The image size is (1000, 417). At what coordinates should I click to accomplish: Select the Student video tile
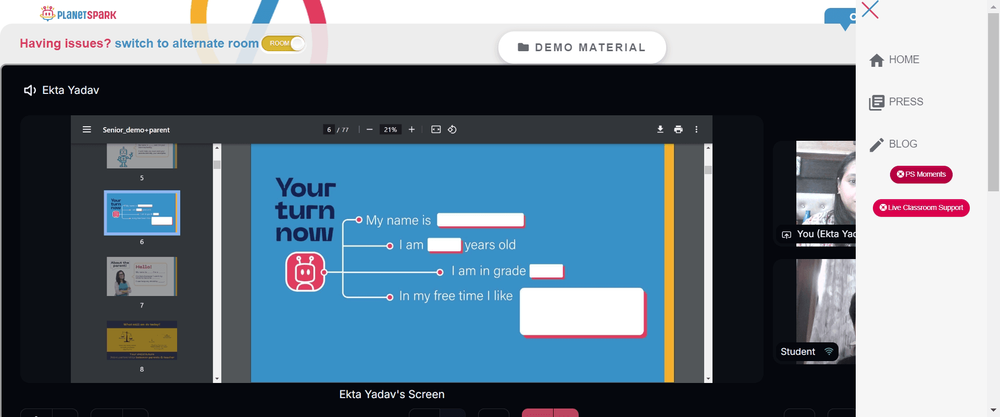pyautogui.click(x=814, y=312)
